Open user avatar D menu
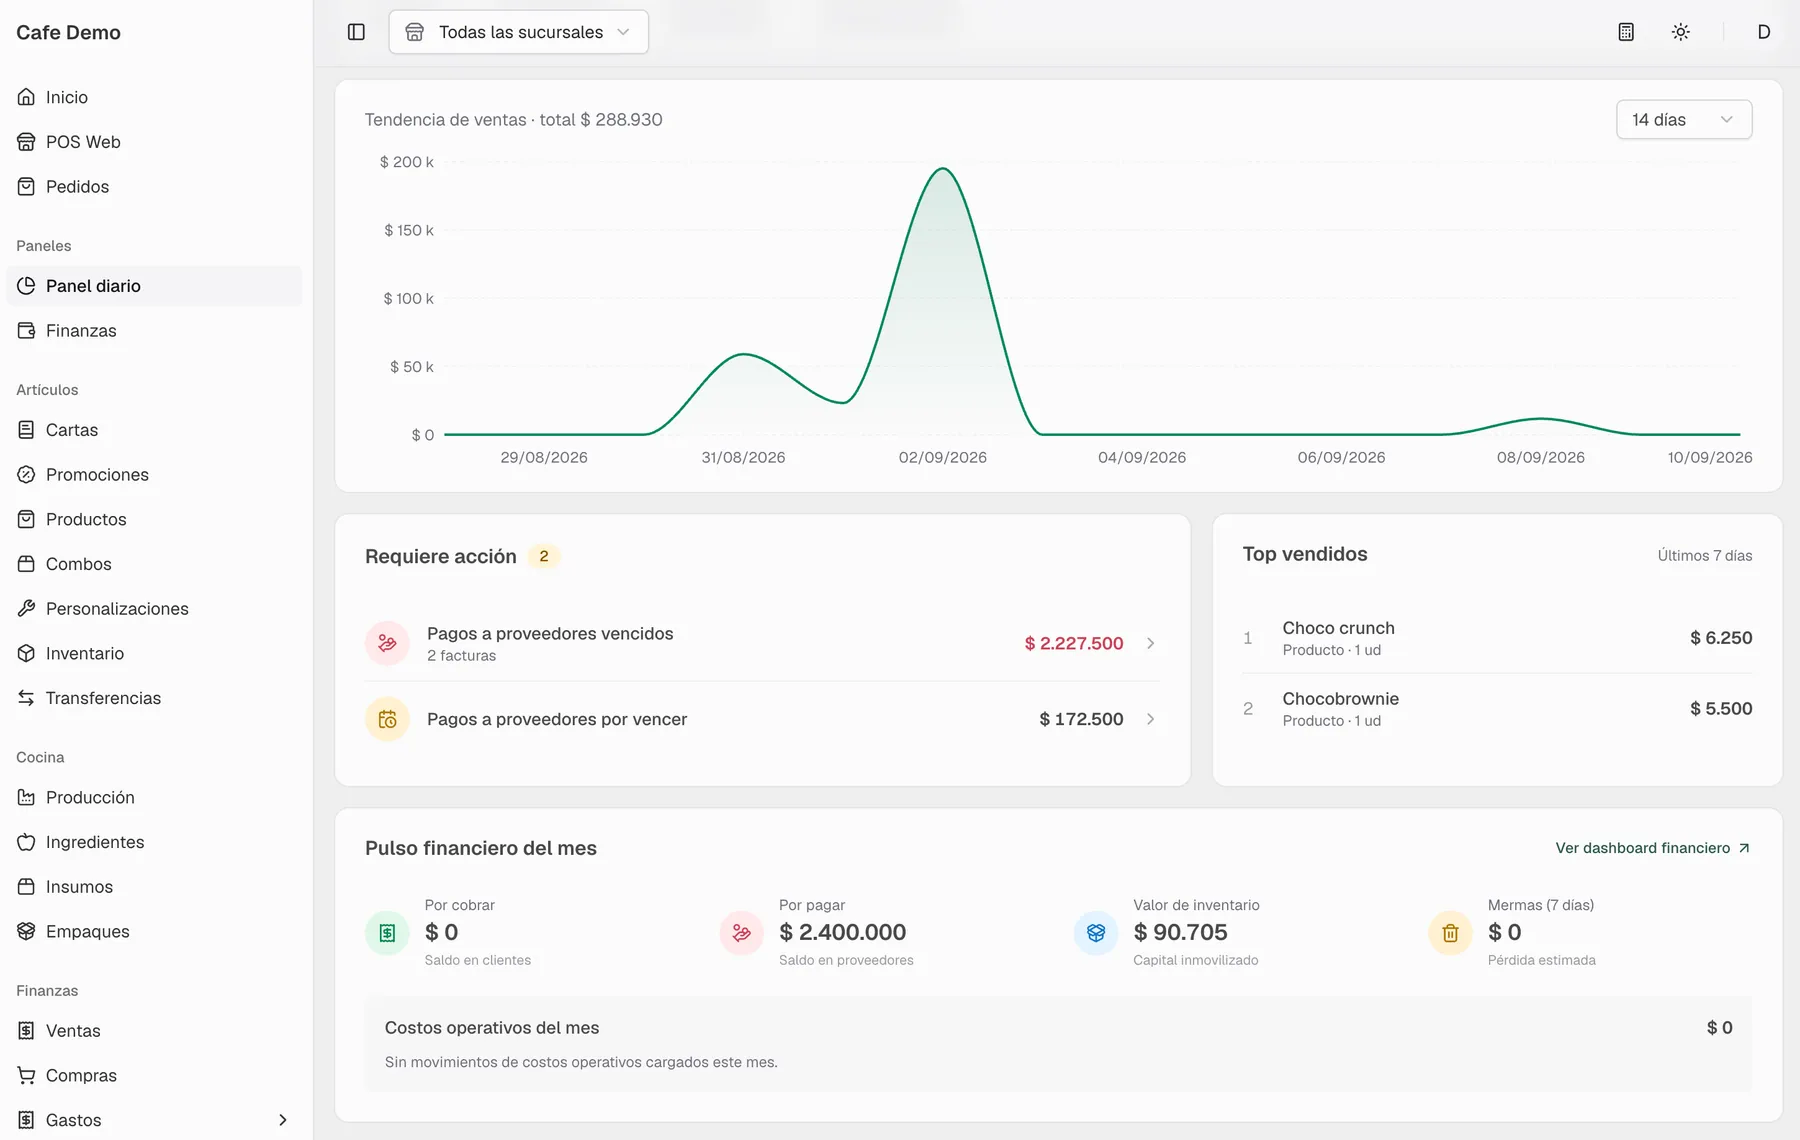The height and width of the screenshot is (1140, 1800). pos(1764,32)
